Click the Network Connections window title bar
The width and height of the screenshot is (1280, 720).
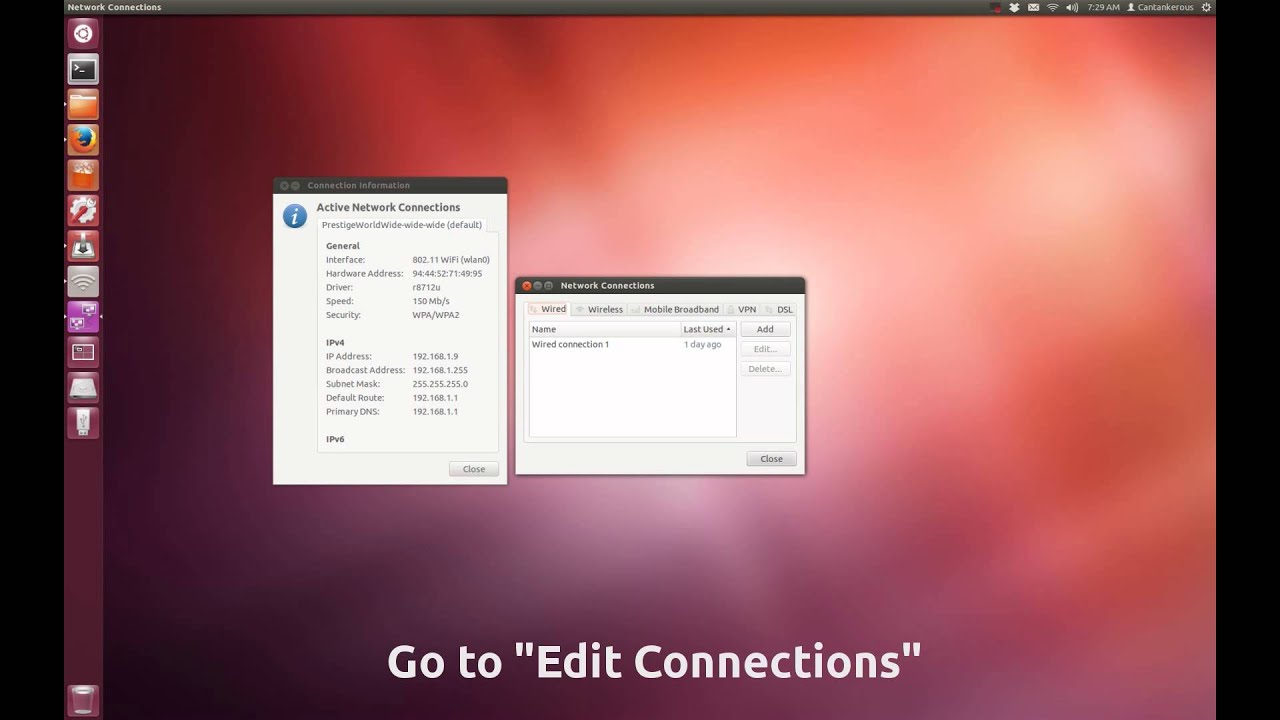point(660,285)
